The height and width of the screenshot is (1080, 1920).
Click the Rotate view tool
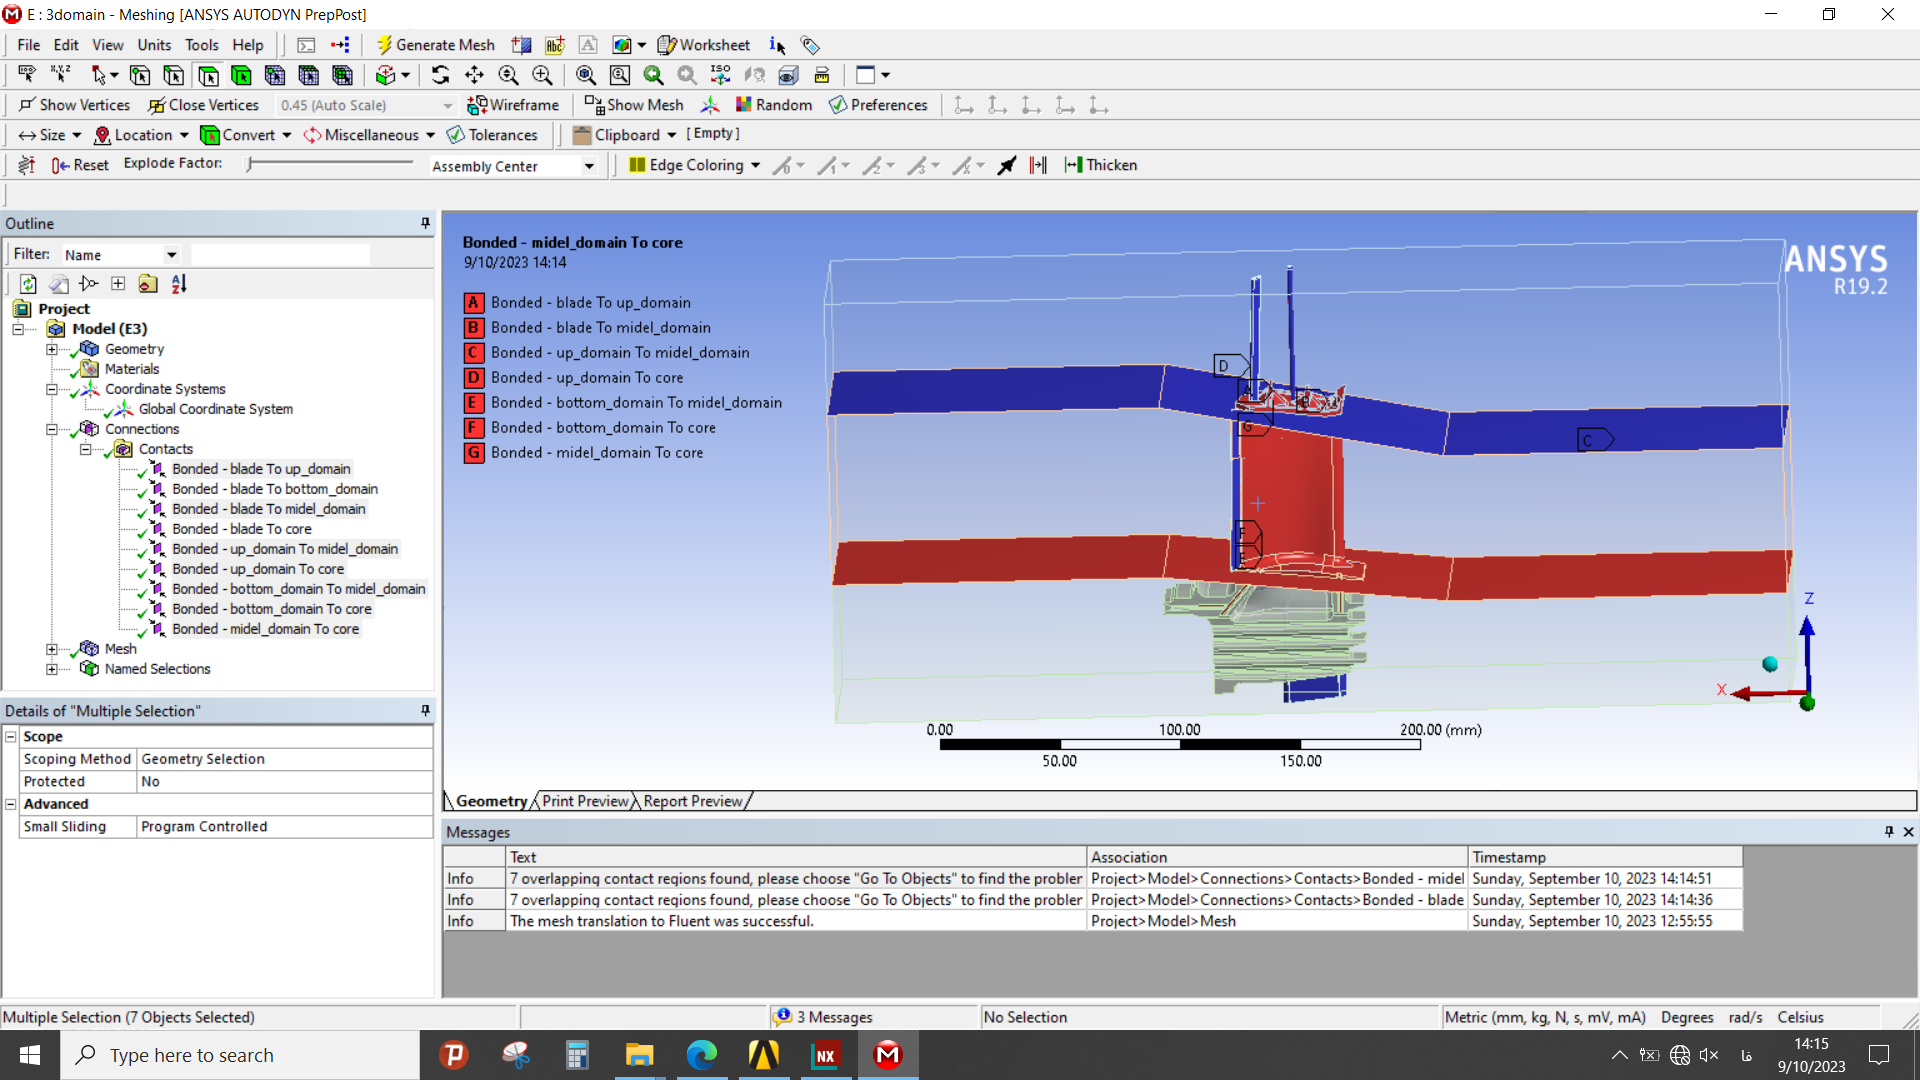pyautogui.click(x=440, y=75)
